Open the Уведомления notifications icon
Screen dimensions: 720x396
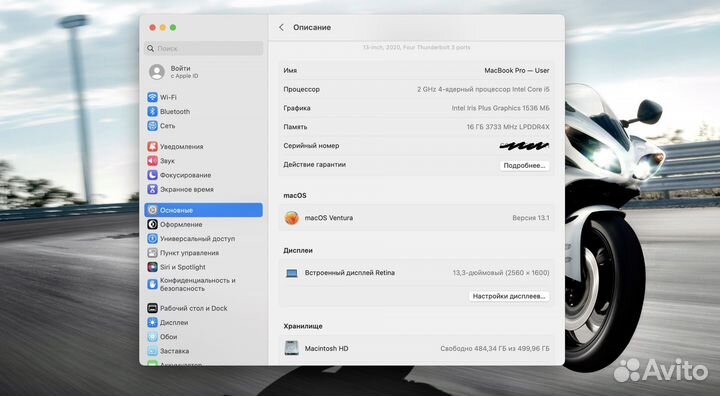152,147
